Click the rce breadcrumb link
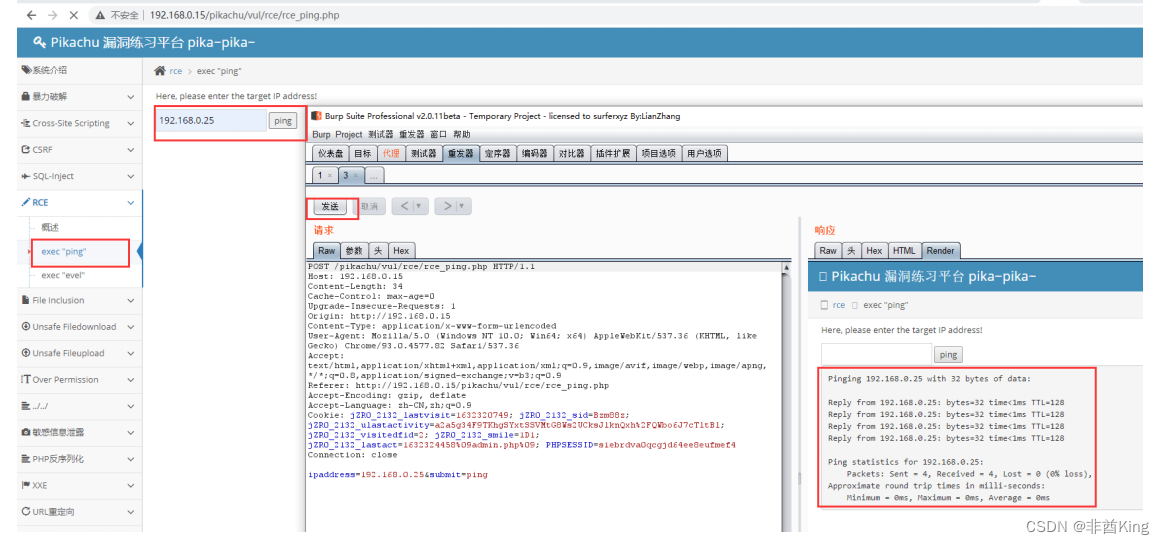Viewport: 1164px width, 545px height. click(175, 71)
